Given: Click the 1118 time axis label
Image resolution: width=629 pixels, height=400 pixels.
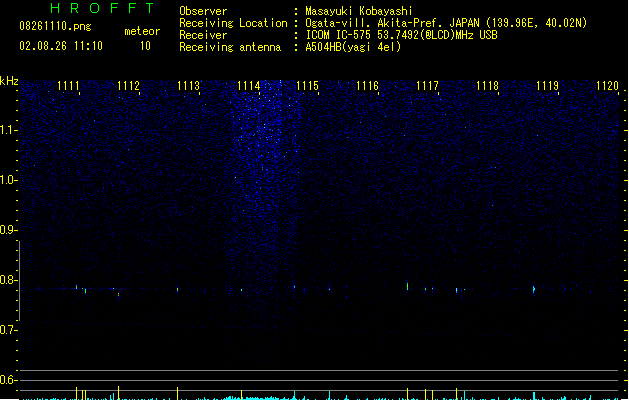Looking at the screenshot, I should [x=487, y=86].
